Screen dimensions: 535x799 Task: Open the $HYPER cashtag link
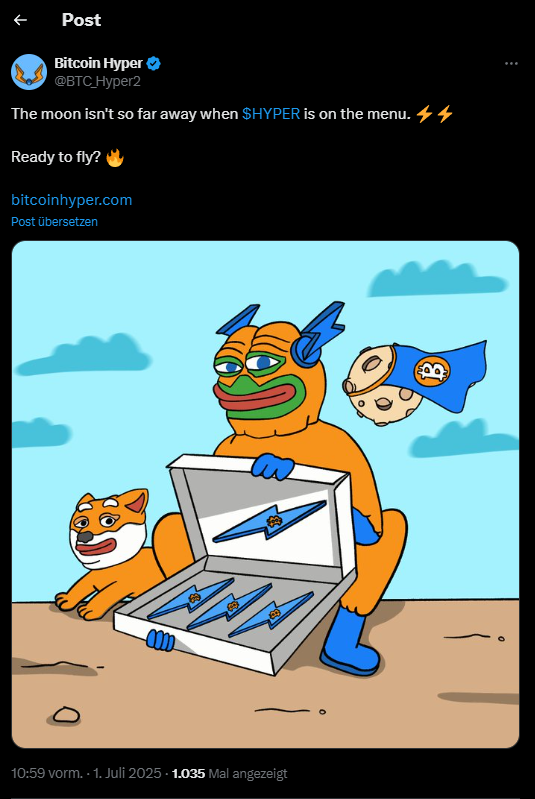tap(271, 114)
